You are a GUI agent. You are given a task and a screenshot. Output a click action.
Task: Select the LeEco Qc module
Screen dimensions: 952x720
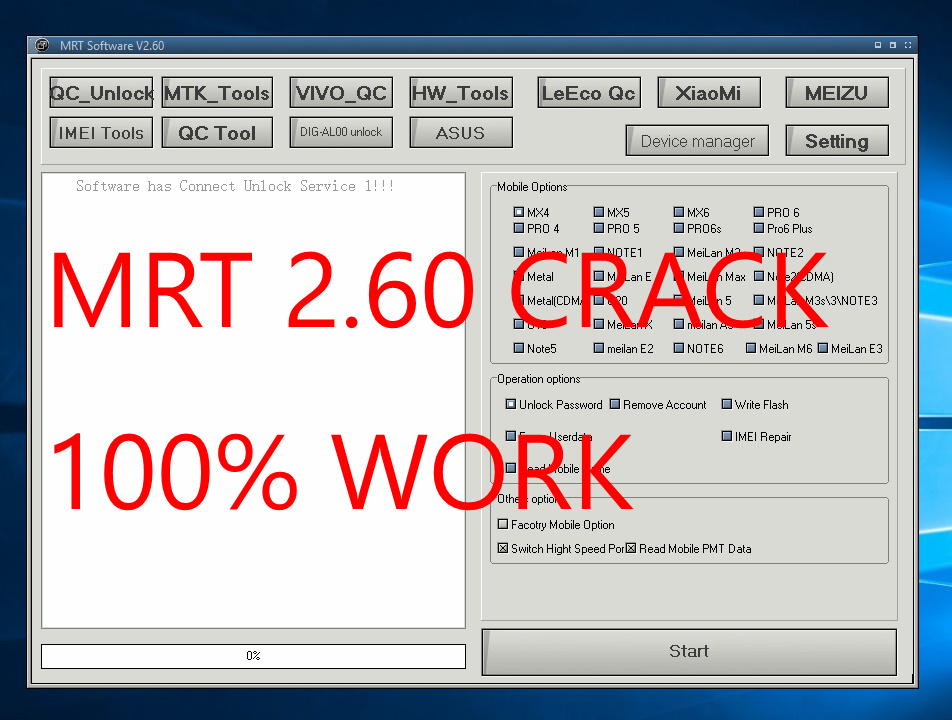point(589,93)
